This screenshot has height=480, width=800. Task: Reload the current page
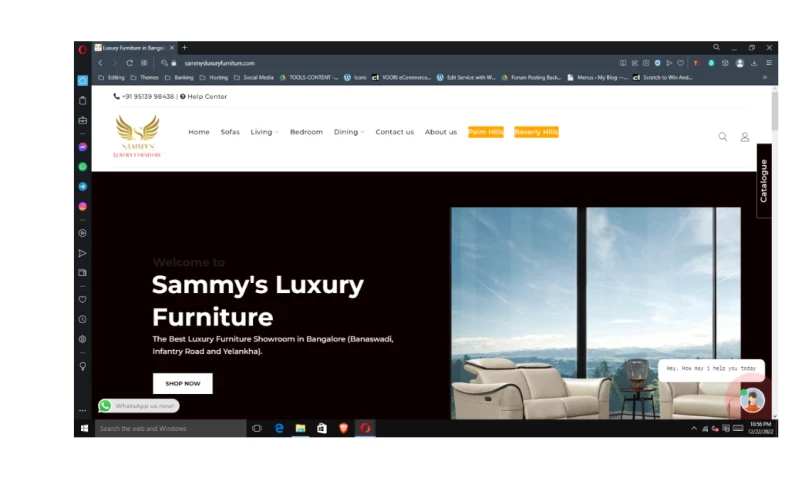[130, 63]
